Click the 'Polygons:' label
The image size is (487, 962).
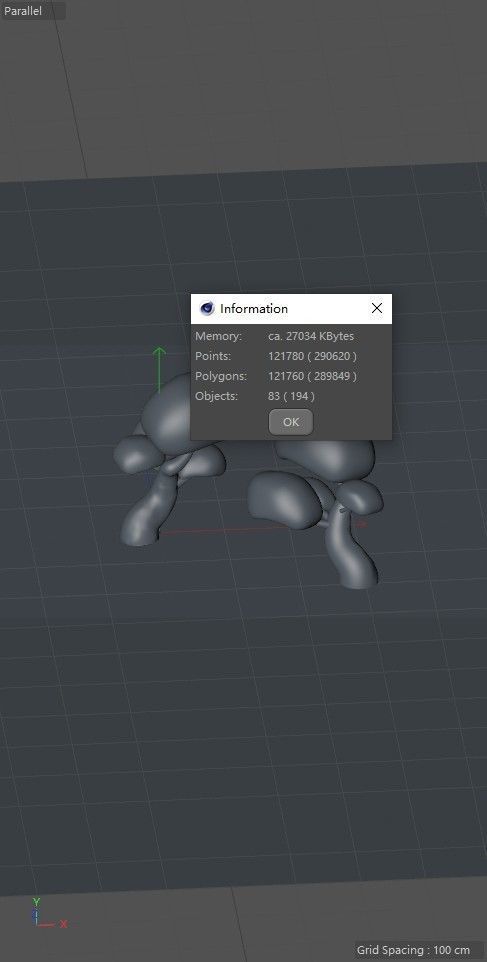tap(221, 376)
